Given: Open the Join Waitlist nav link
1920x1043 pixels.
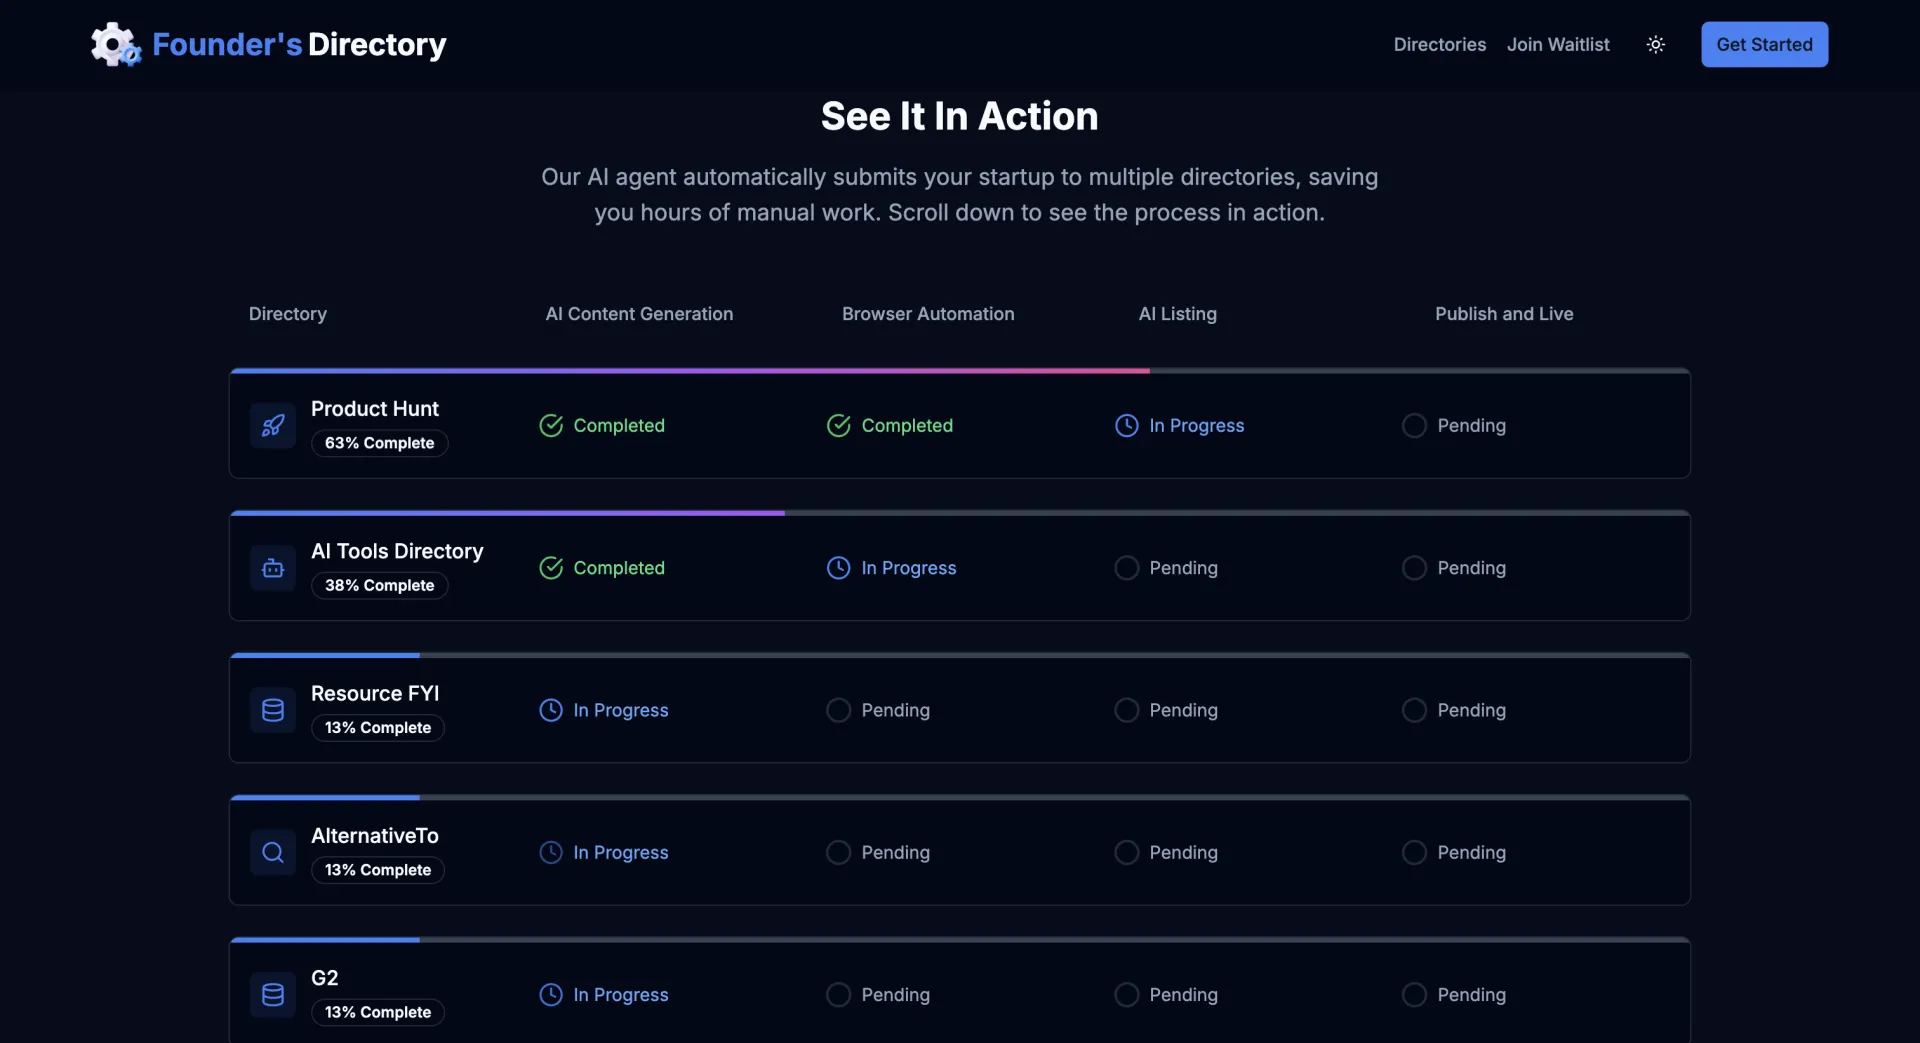Looking at the screenshot, I should coord(1557,45).
